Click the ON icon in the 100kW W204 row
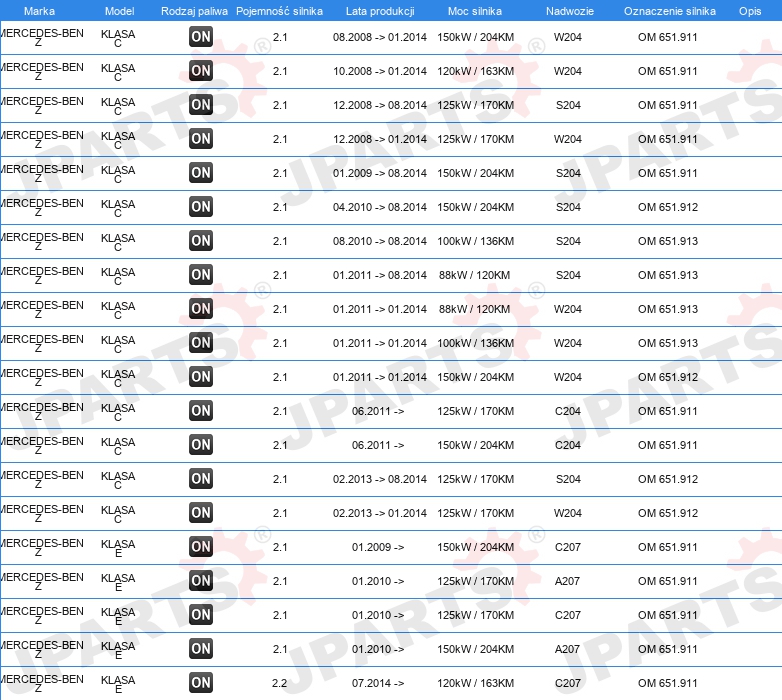The image size is (782, 700). [201, 343]
